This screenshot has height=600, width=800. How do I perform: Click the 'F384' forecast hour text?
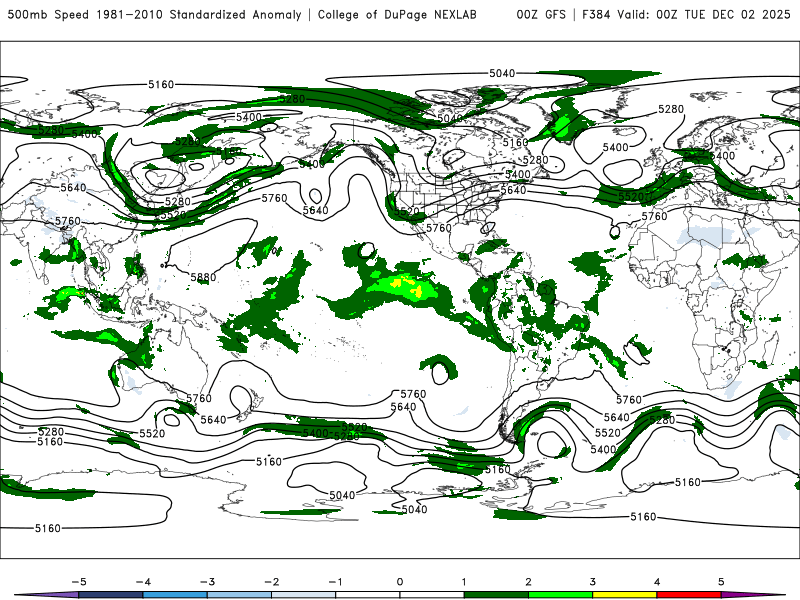(596, 14)
